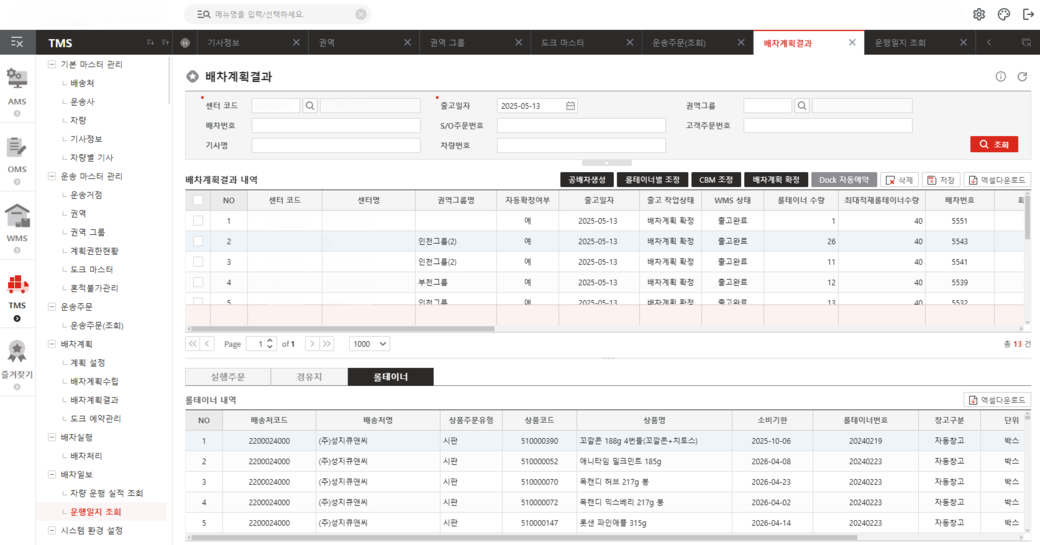Open the 즐겨찾기 favorites star icon
The image size is (1040, 545).
click(17, 351)
